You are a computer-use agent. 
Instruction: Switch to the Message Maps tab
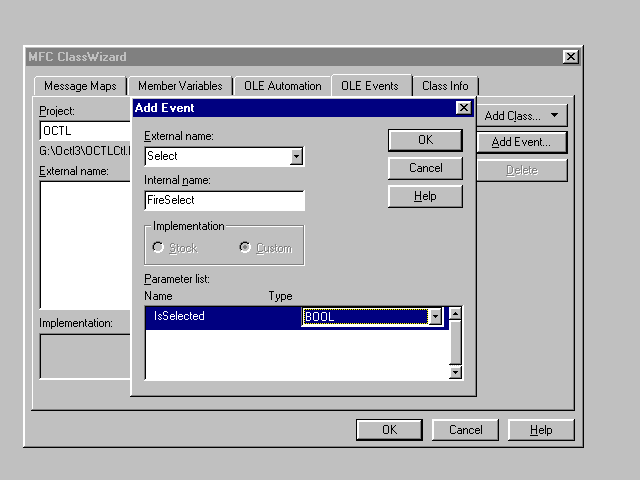point(80,86)
